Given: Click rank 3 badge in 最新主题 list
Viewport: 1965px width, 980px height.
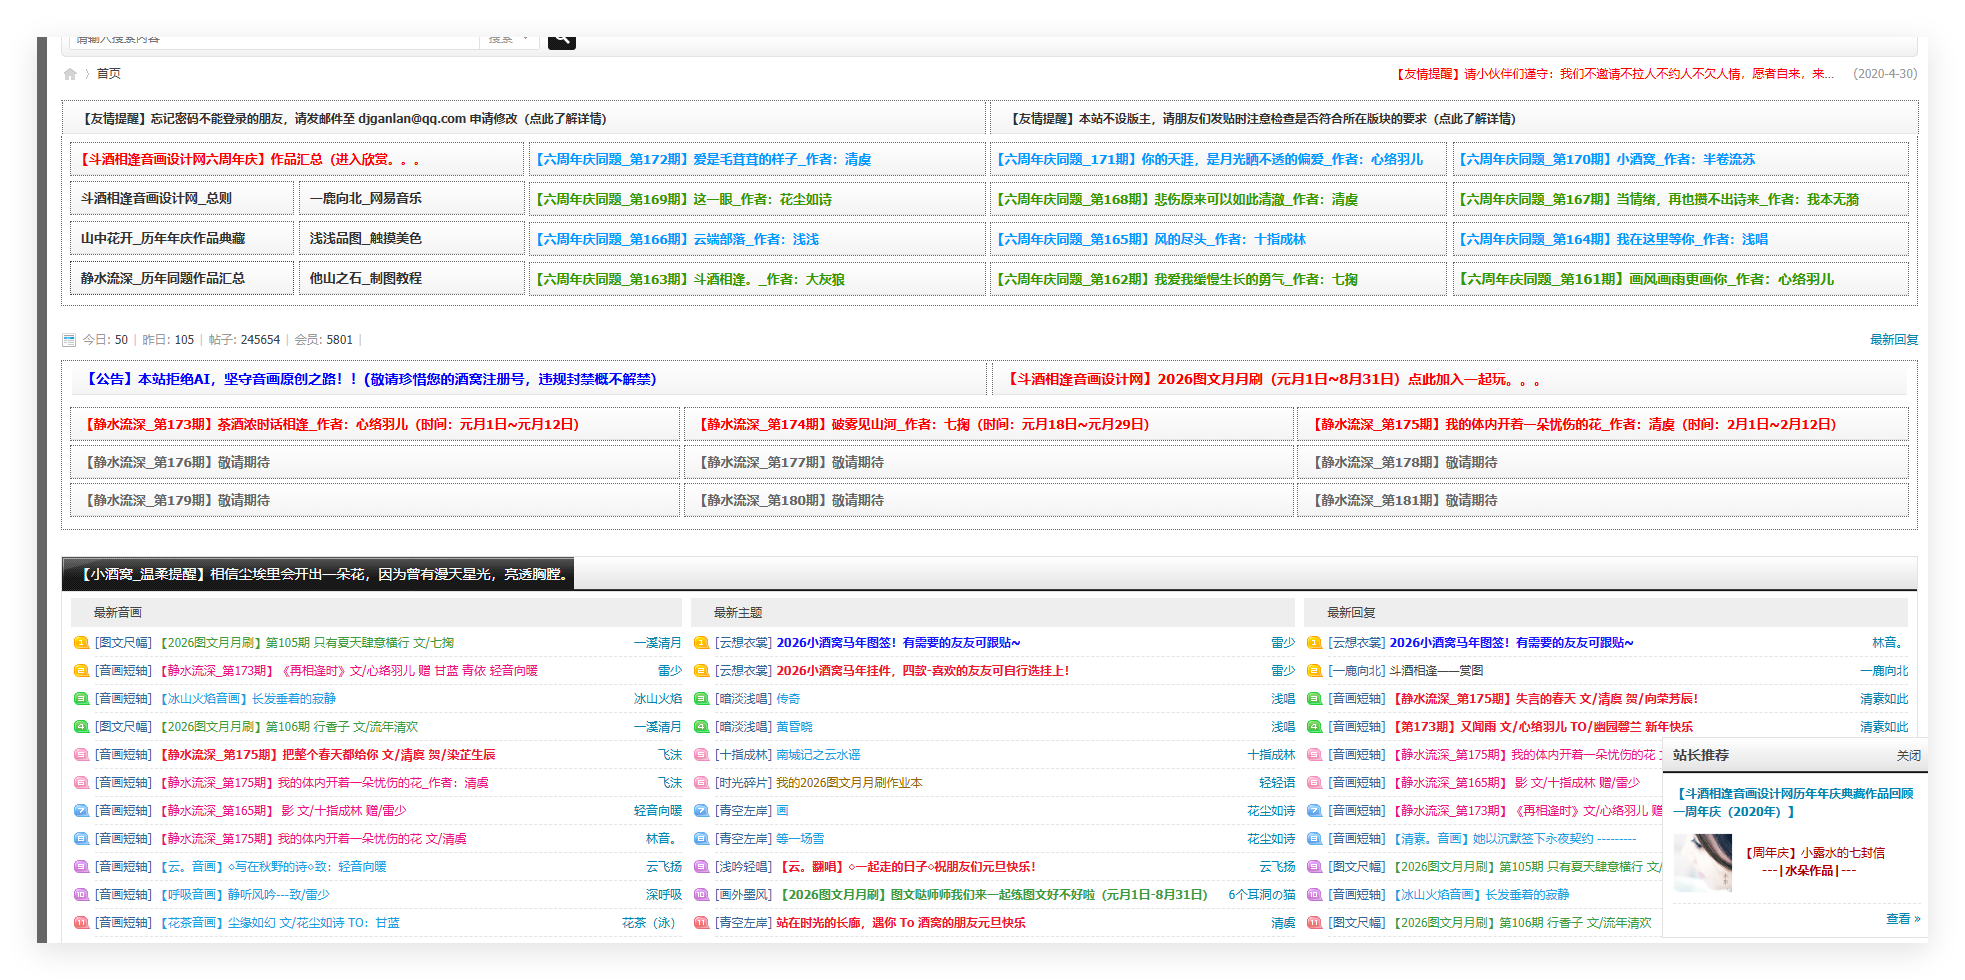Looking at the screenshot, I should point(701,699).
